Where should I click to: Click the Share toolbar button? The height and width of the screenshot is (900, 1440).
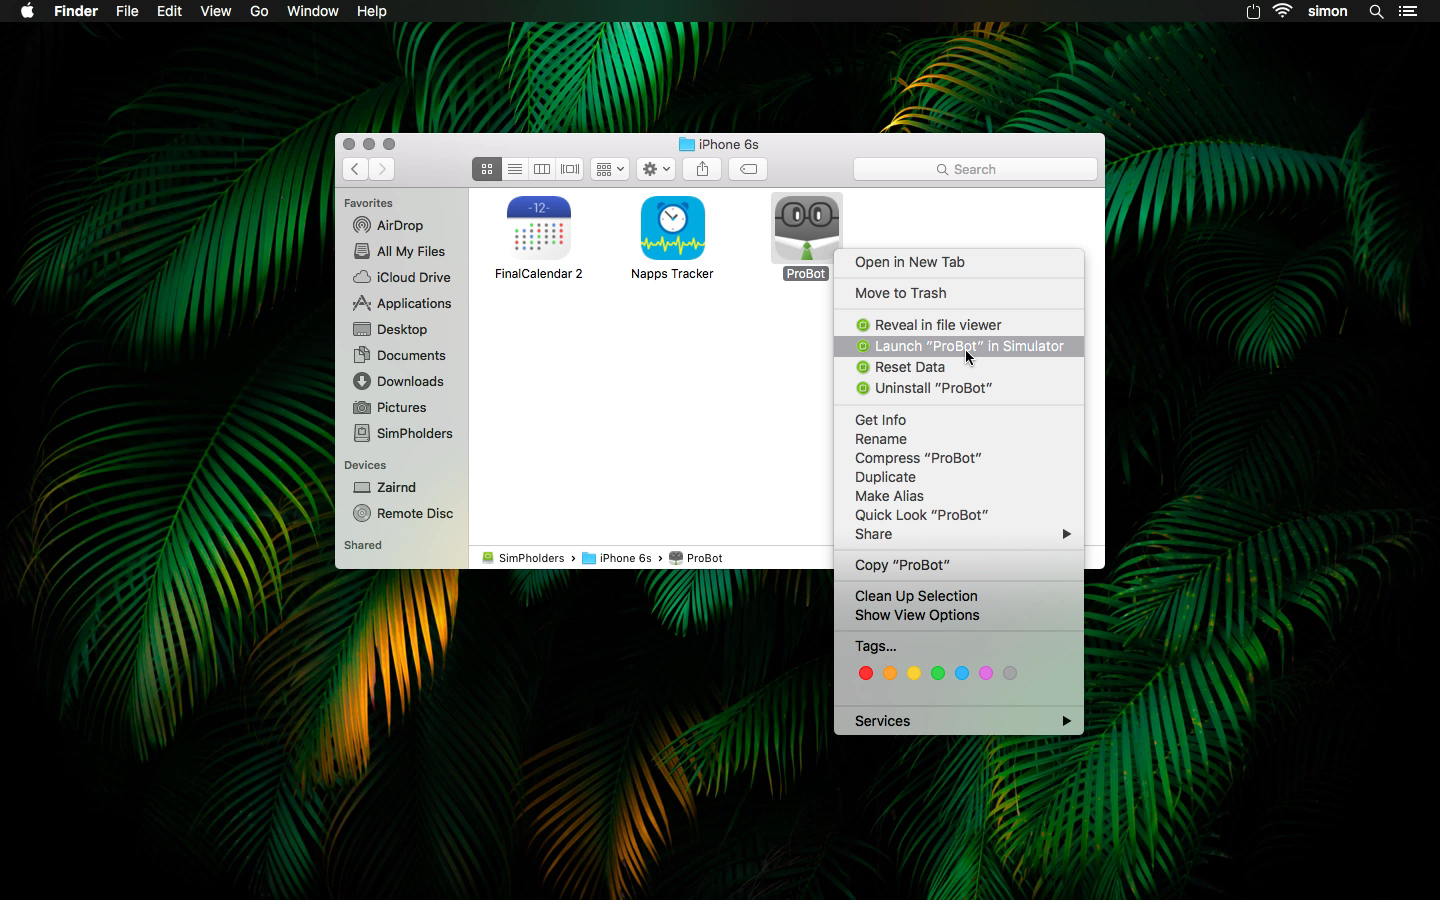pyautogui.click(x=702, y=169)
